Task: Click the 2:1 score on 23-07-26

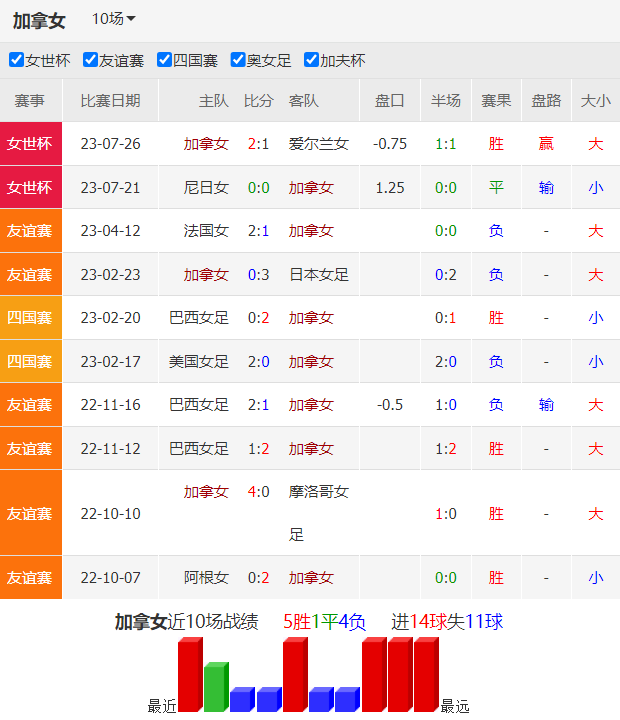Action: pos(258,144)
